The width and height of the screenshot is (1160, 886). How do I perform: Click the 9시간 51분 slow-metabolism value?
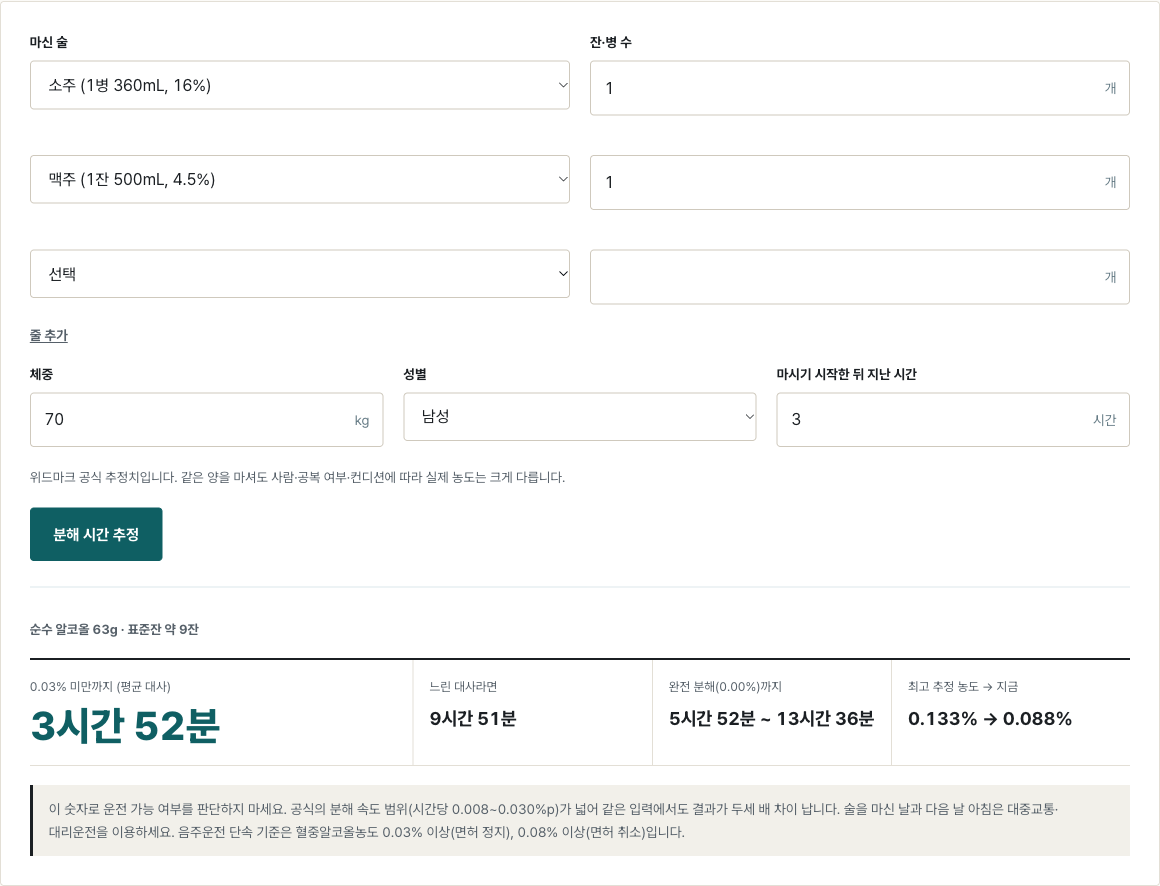(473, 718)
